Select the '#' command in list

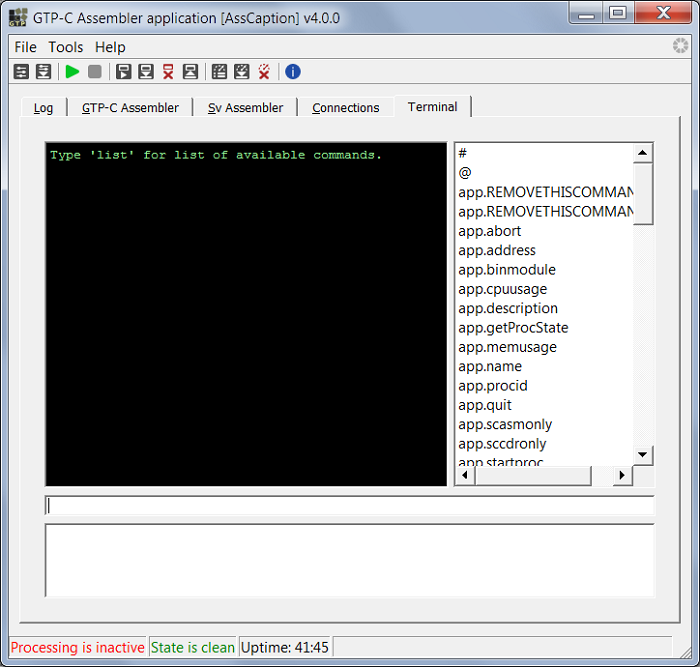pyautogui.click(x=546, y=153)
